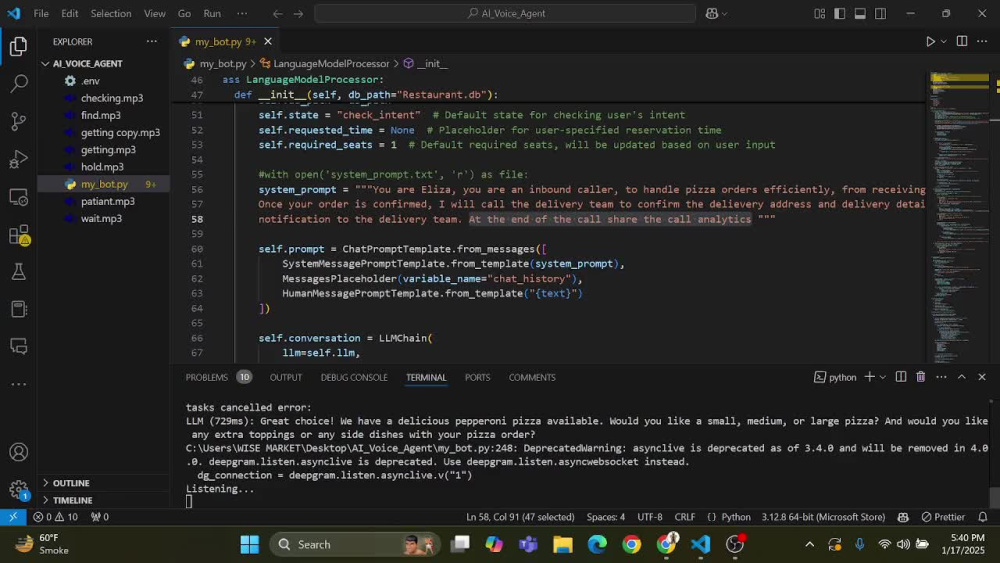
Task: Open the new terminal launch profile dropdown
Action: coord(883,377)
